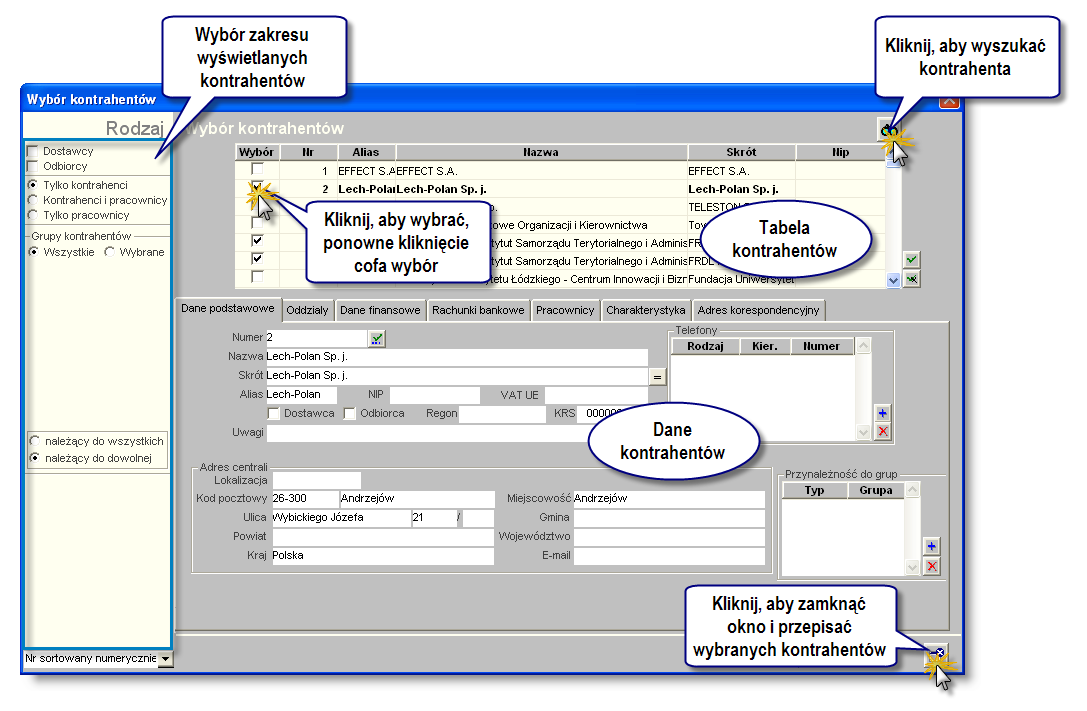Click the Miejscowość field with Andrzejów
Image resolution: width=1087 pixels, height=711 pixels.
(x=669, y=498)
